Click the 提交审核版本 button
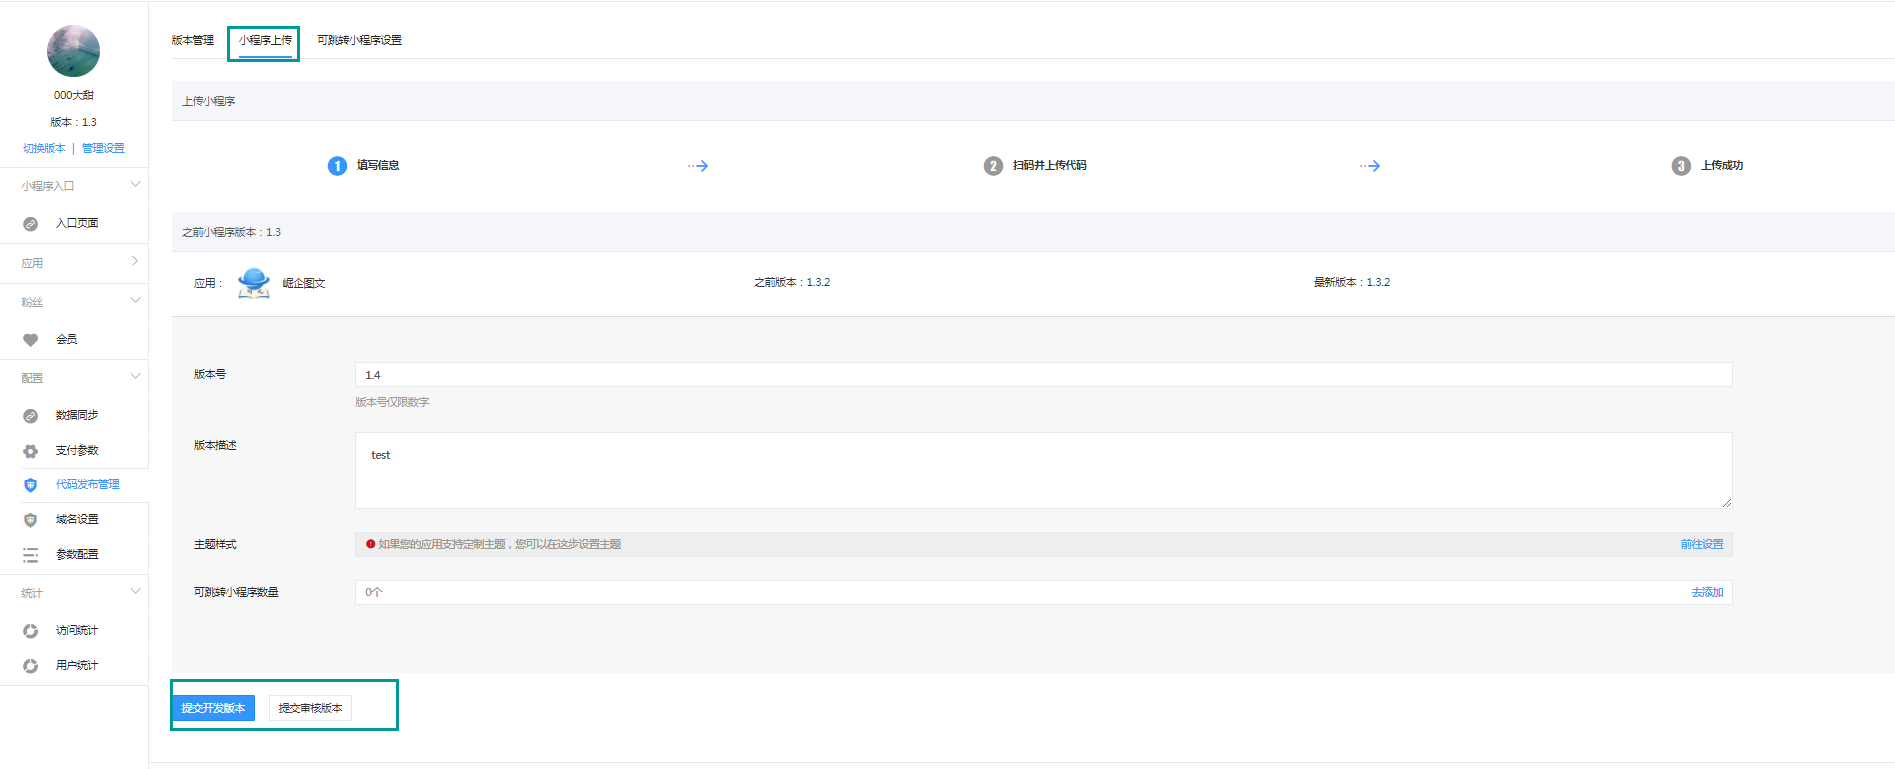This screenshot has height=769, width=1895. coord(310,708)
